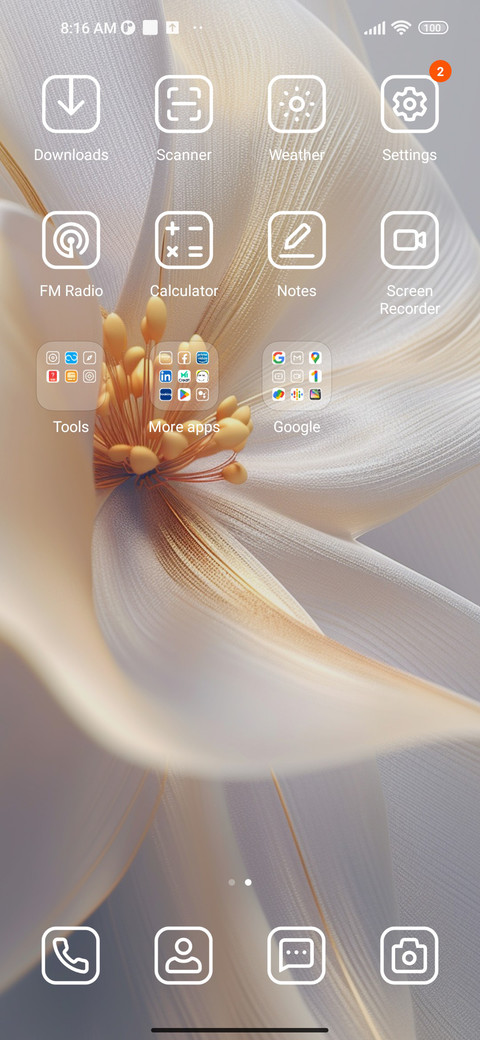This screenshot has width=480, height=1040.
Task: Open the Messages app in the dock
Action: (296, 956)
